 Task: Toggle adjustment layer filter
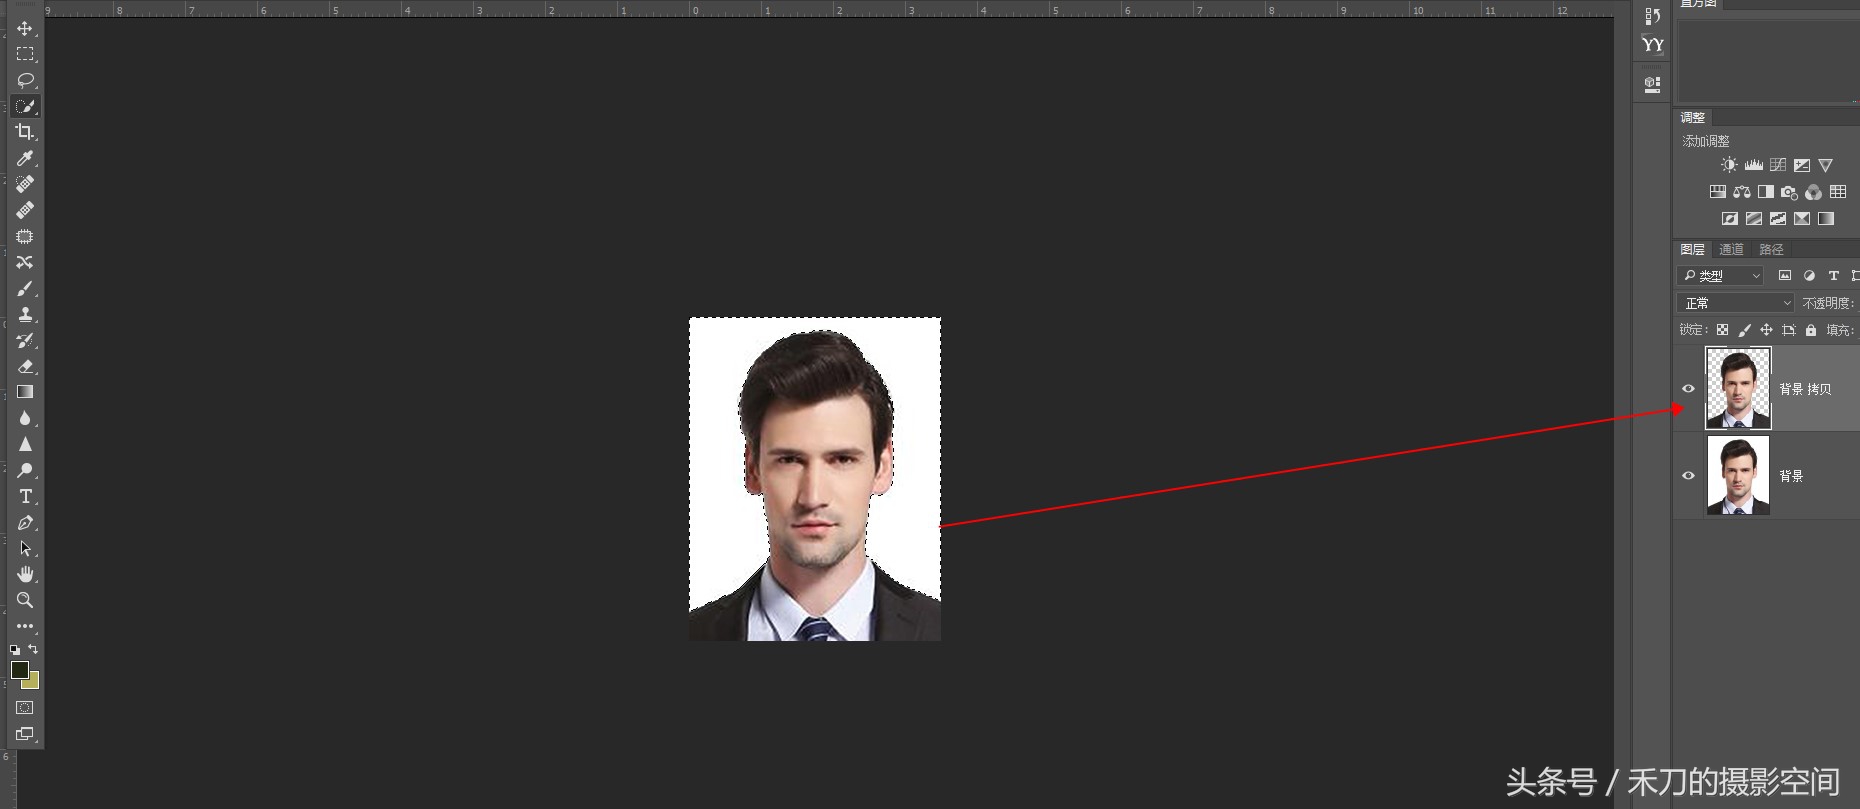[x=1809, y=276]
